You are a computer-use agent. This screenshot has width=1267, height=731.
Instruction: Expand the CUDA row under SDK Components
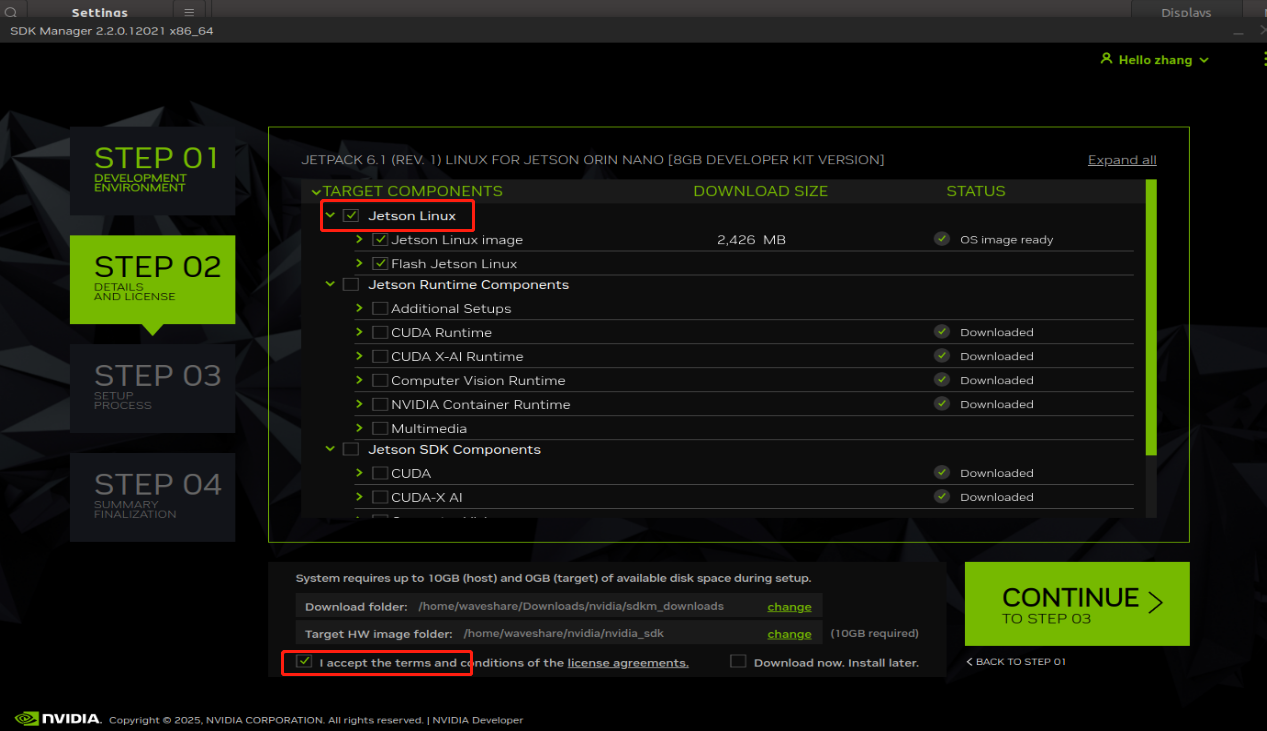[359, 473]
